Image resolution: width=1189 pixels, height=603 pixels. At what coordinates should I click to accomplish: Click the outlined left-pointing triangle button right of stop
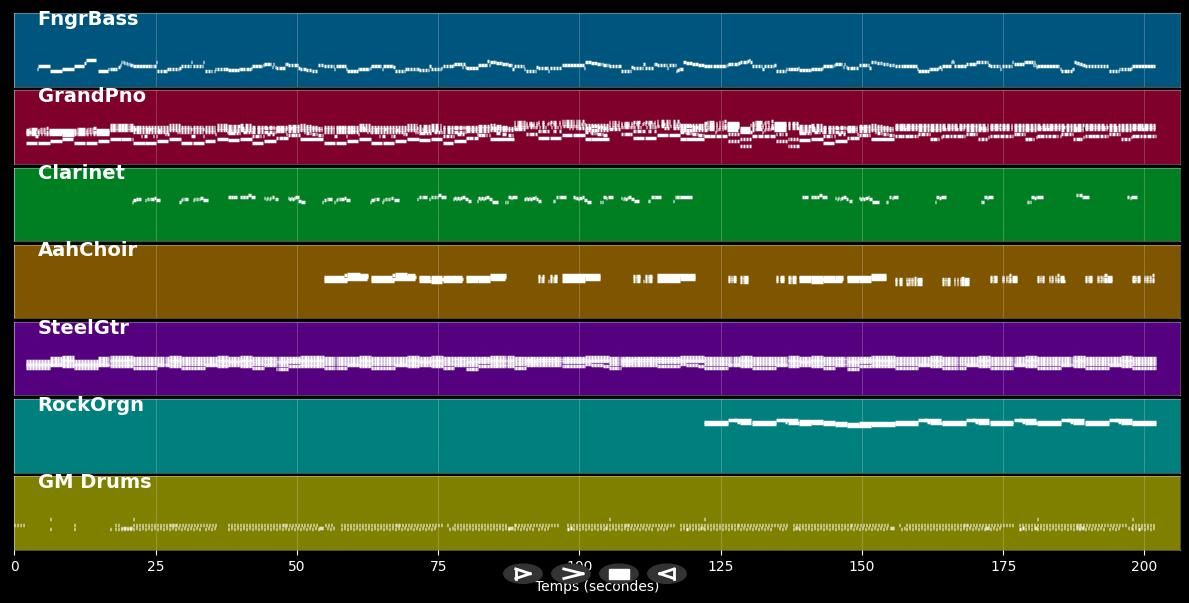[667, 573]
